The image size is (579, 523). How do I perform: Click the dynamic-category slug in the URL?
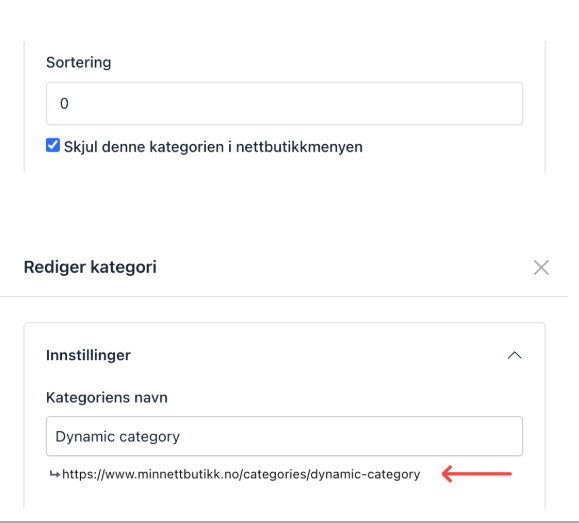coord(365,474)
